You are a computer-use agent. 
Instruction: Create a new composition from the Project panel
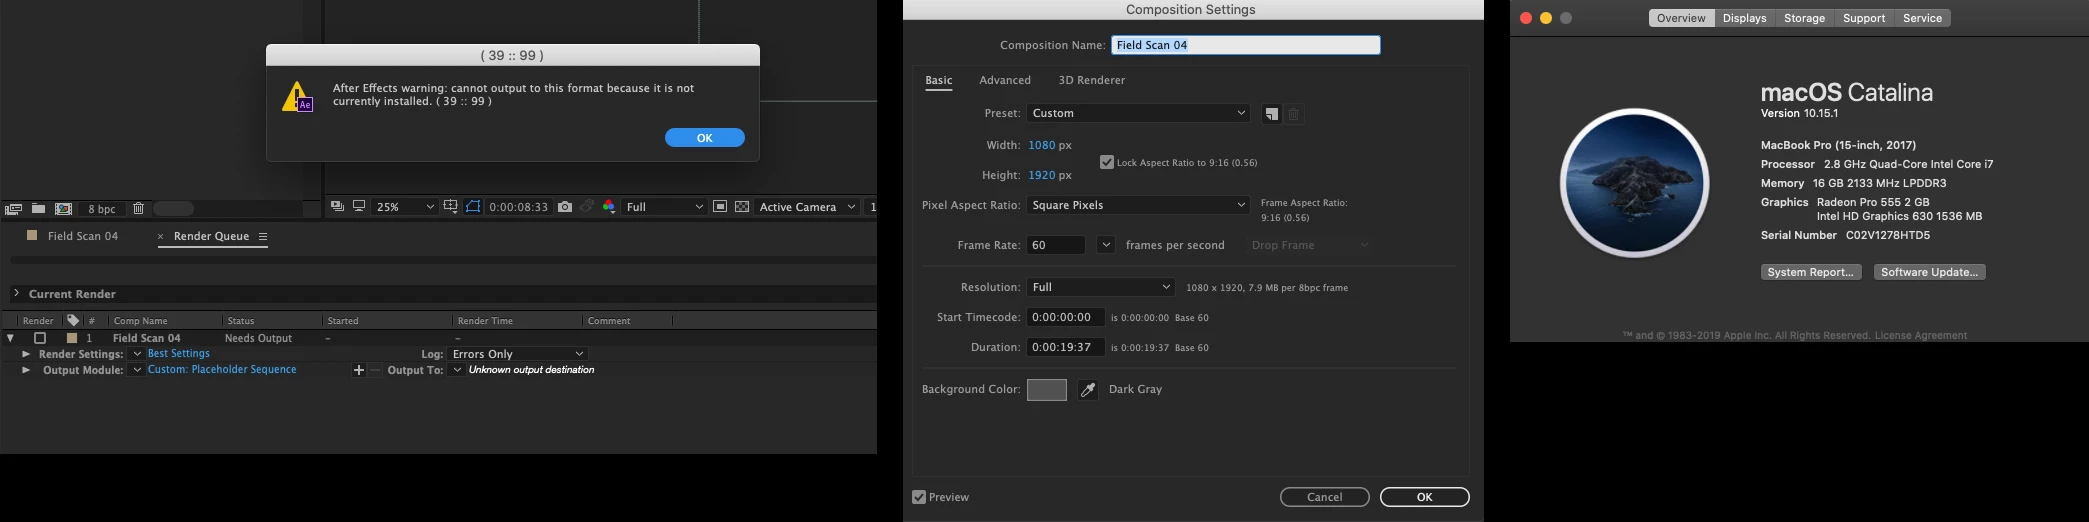63,209
